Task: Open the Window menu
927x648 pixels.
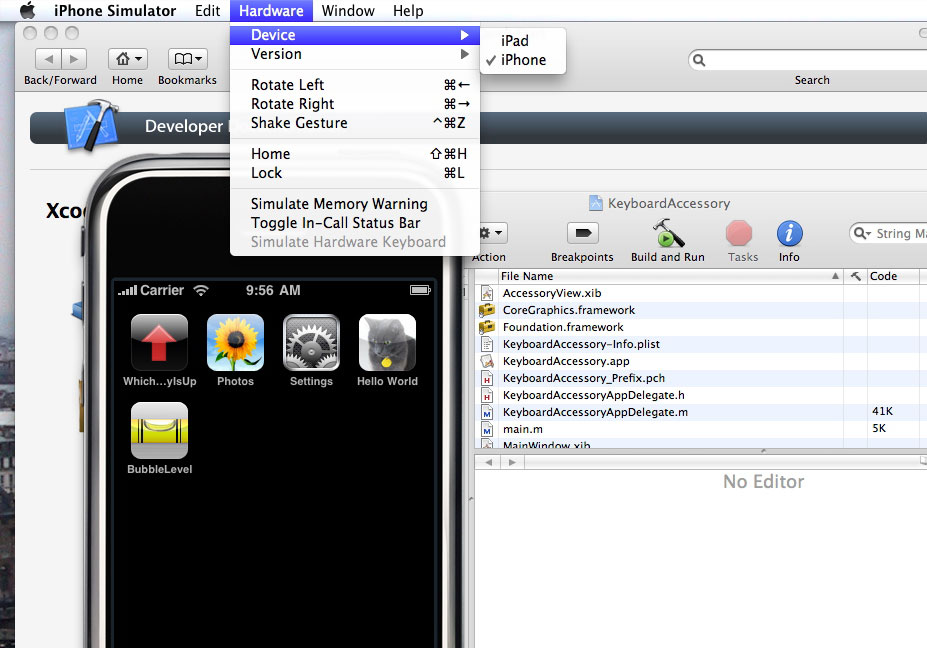Action: click(348, 11)
